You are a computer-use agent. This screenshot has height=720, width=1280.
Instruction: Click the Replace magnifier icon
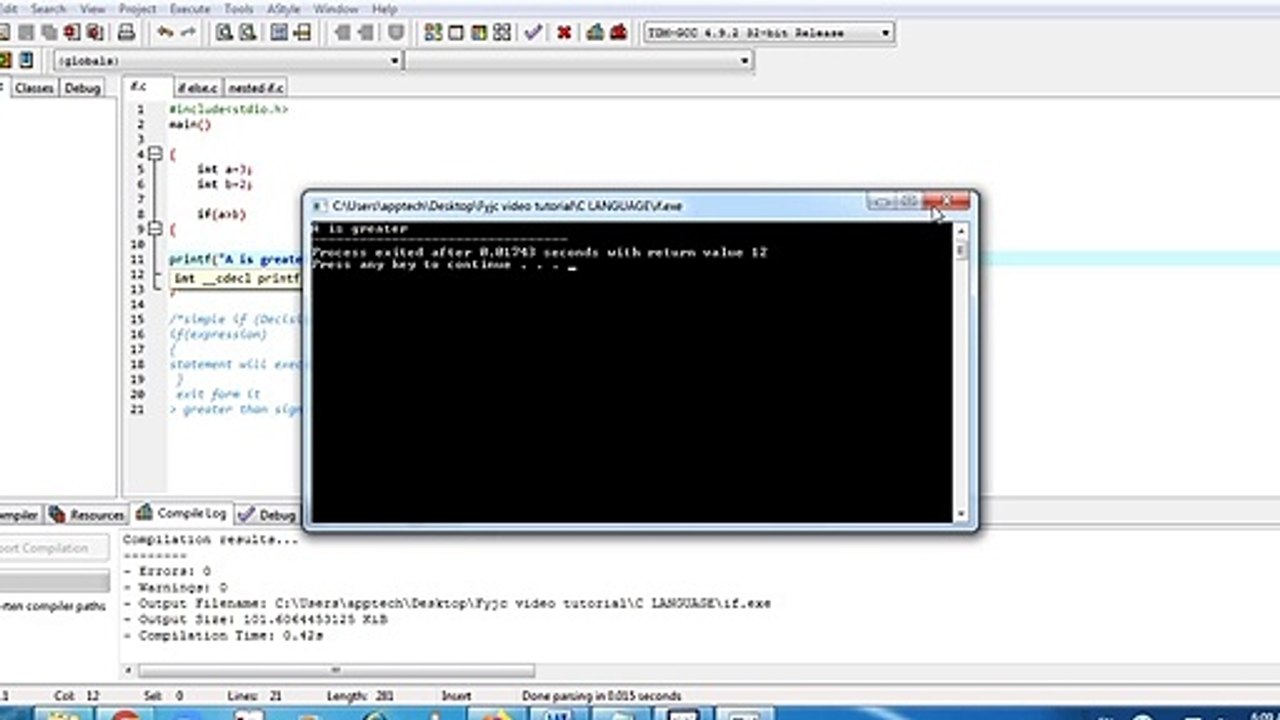tap(247, 33)
